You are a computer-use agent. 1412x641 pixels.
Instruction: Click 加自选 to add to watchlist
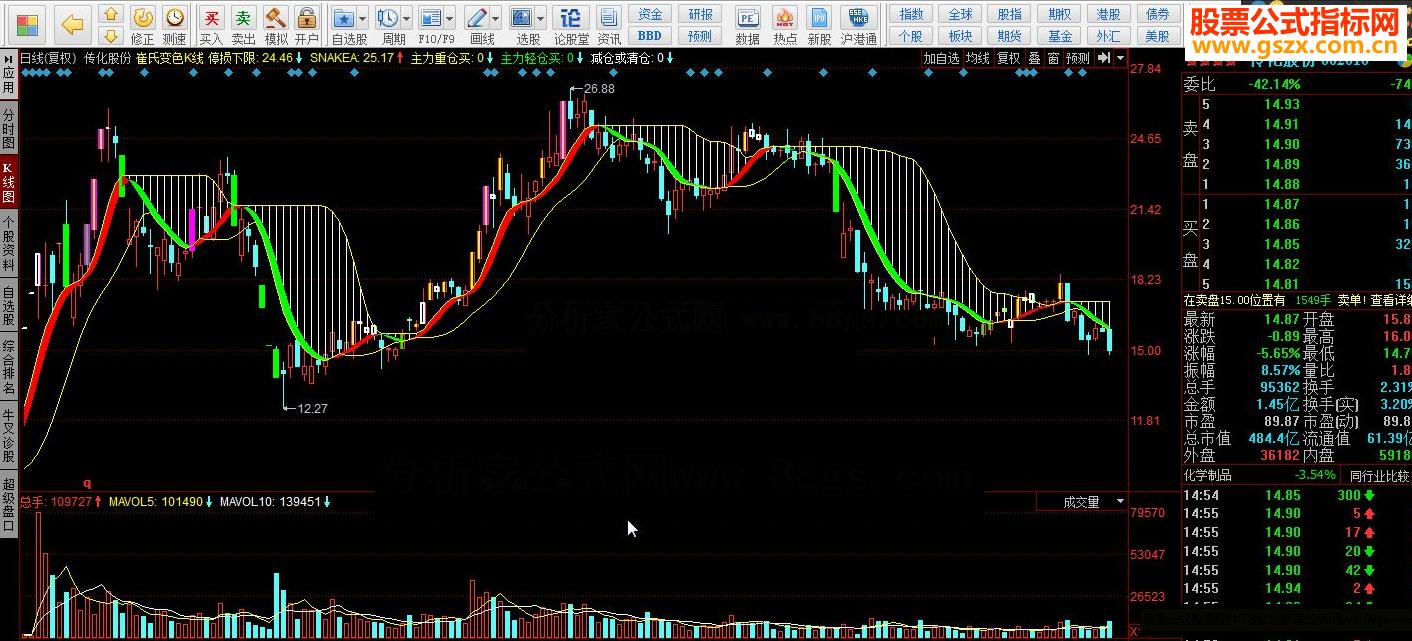coord(941,58)
